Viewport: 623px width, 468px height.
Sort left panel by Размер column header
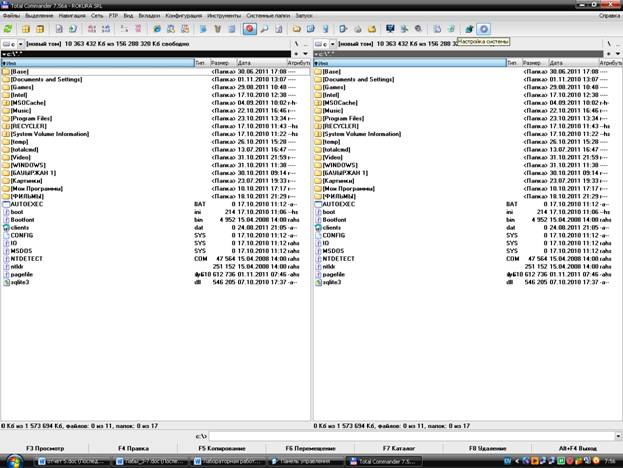[219, 62]
